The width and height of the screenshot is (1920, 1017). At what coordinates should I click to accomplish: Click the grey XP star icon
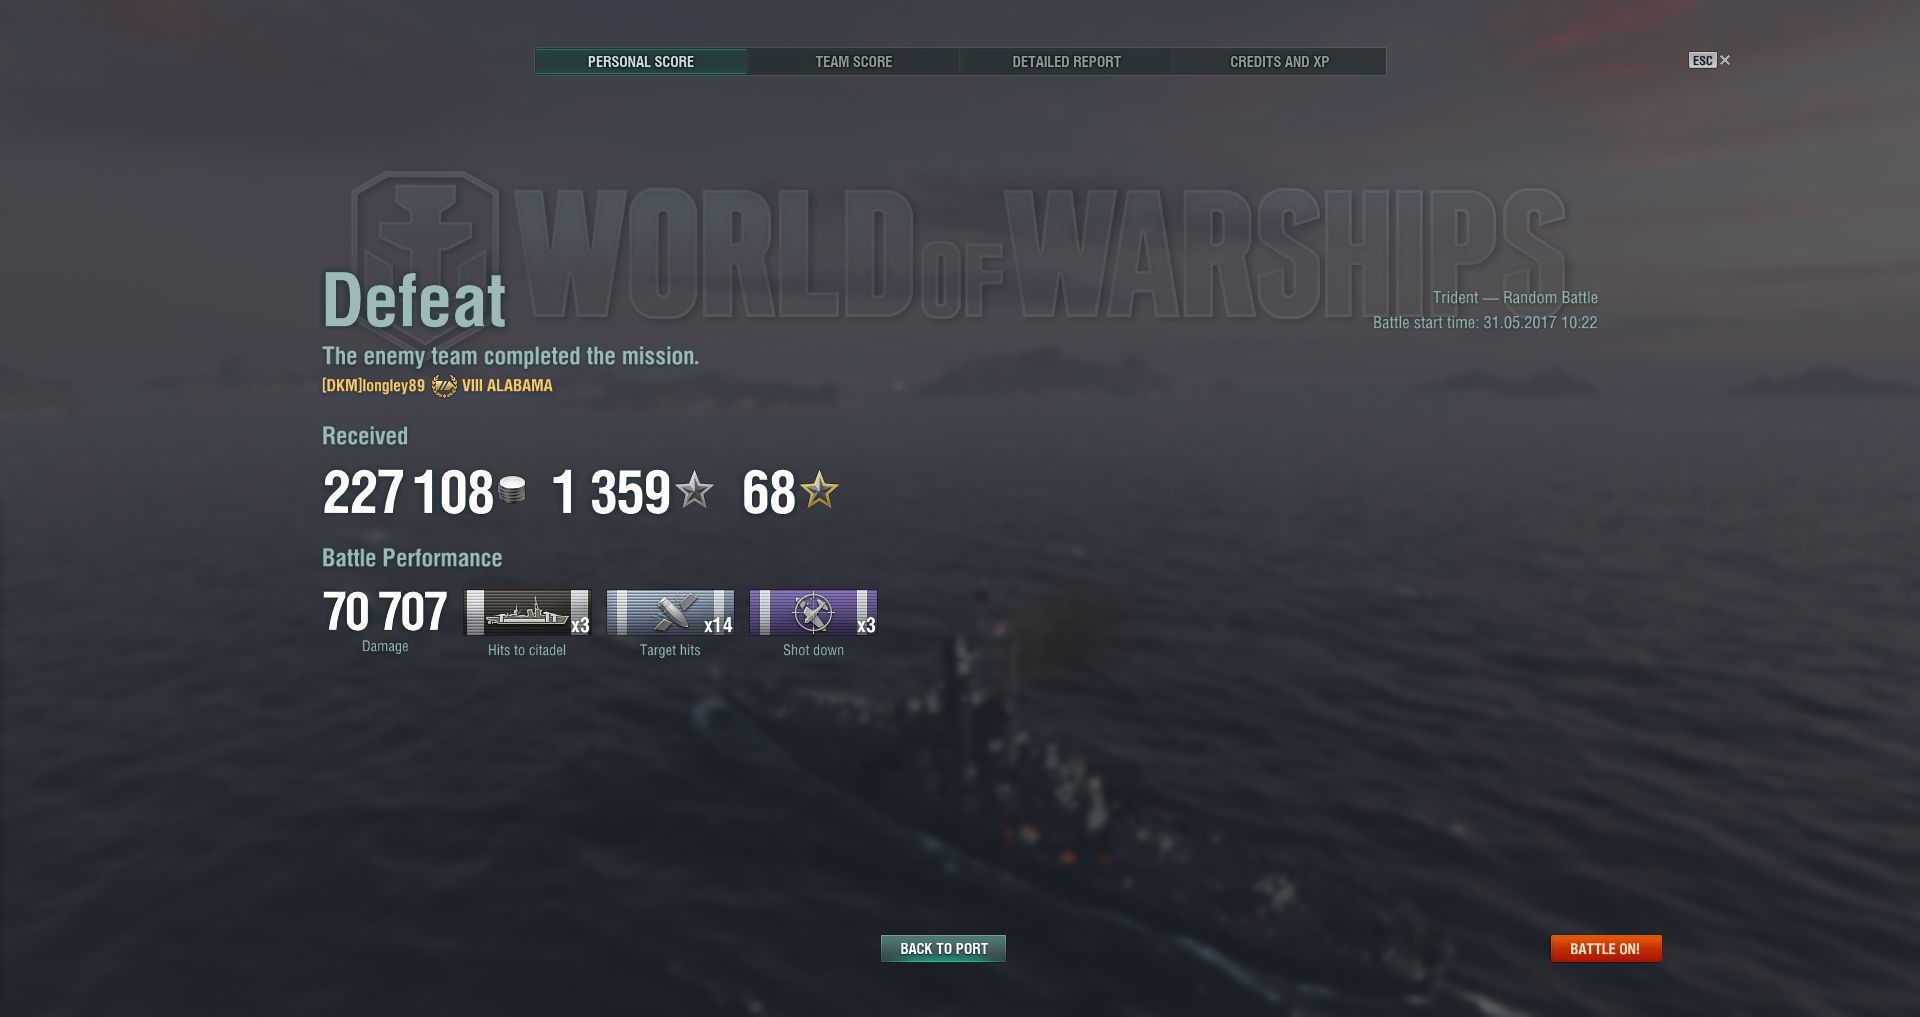[694, 490]
